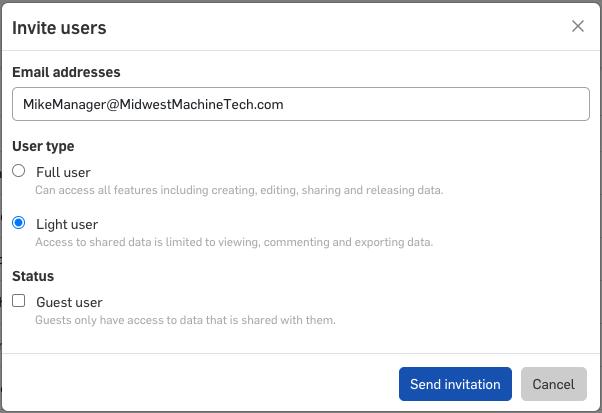Click the 'Status' section heading
Viewport: 602px width, 413px height.
33,276
